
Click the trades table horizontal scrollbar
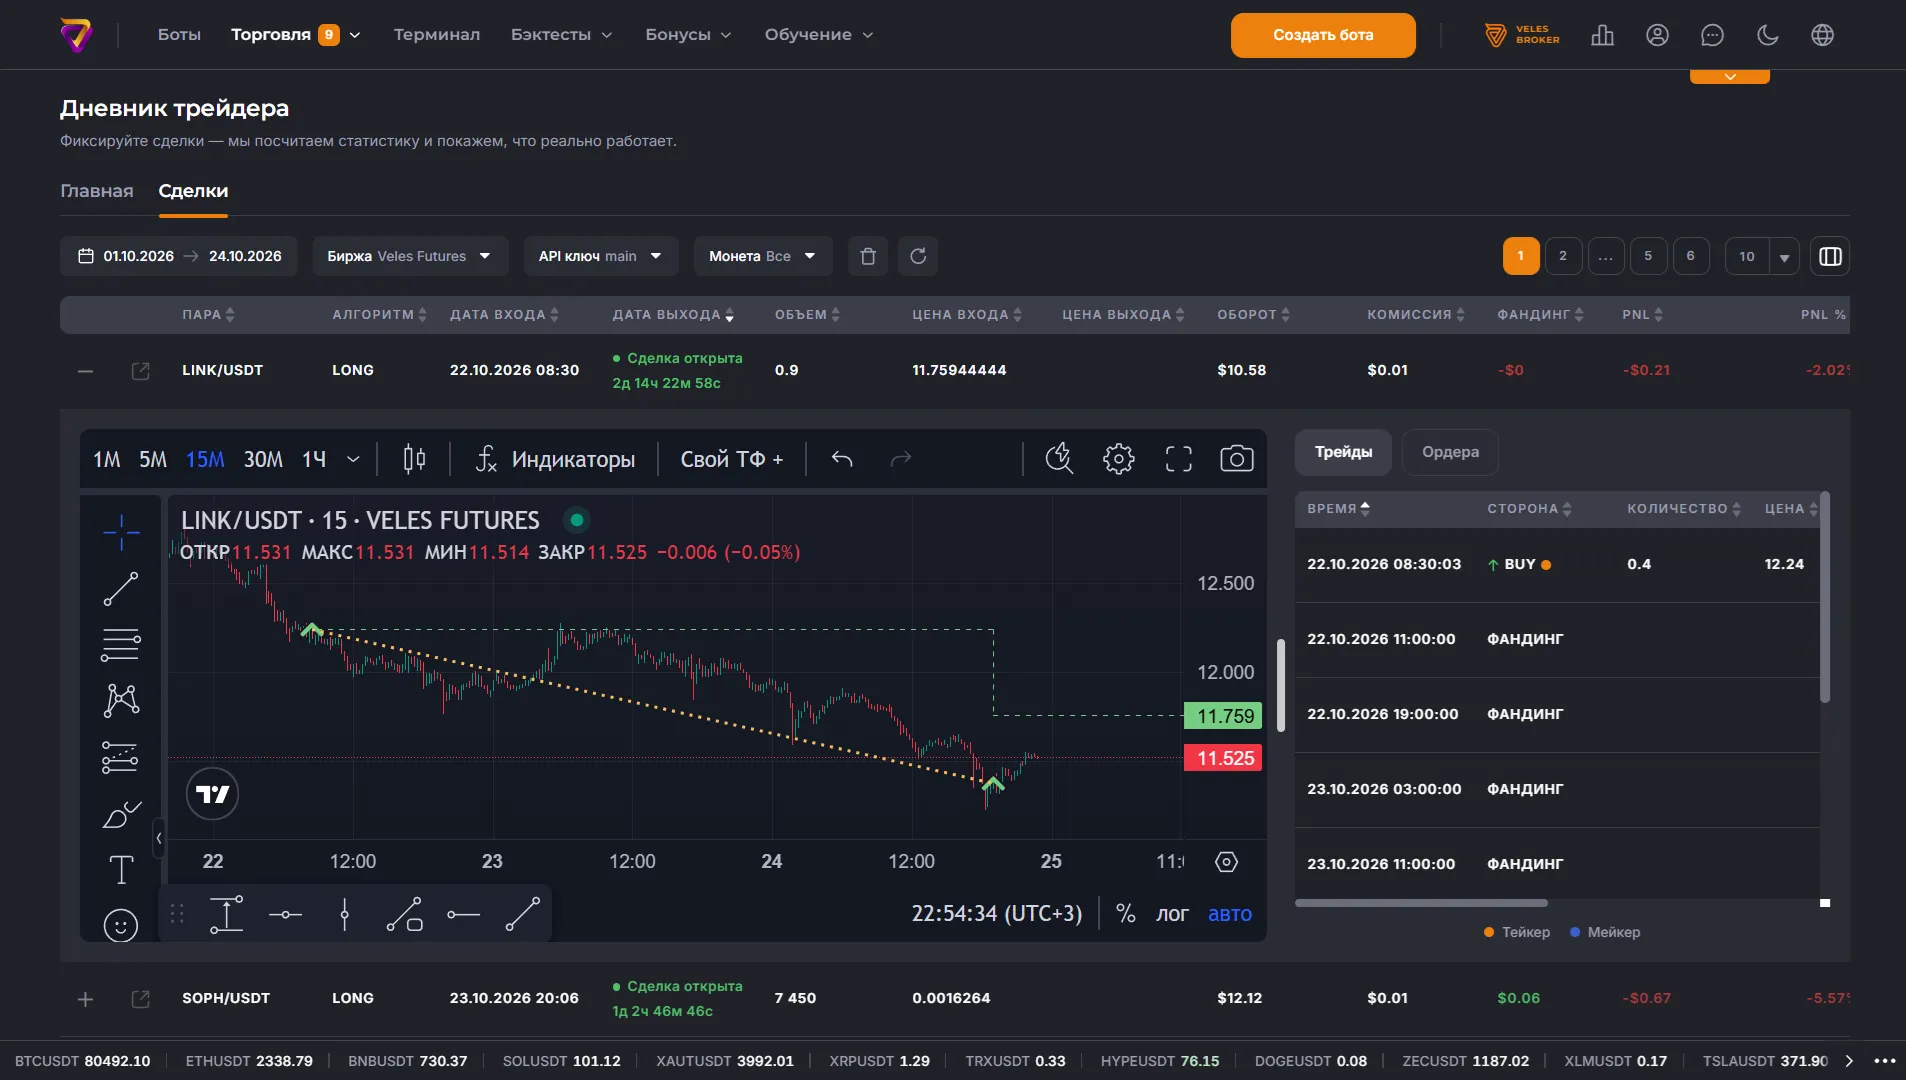point(1421,903)
